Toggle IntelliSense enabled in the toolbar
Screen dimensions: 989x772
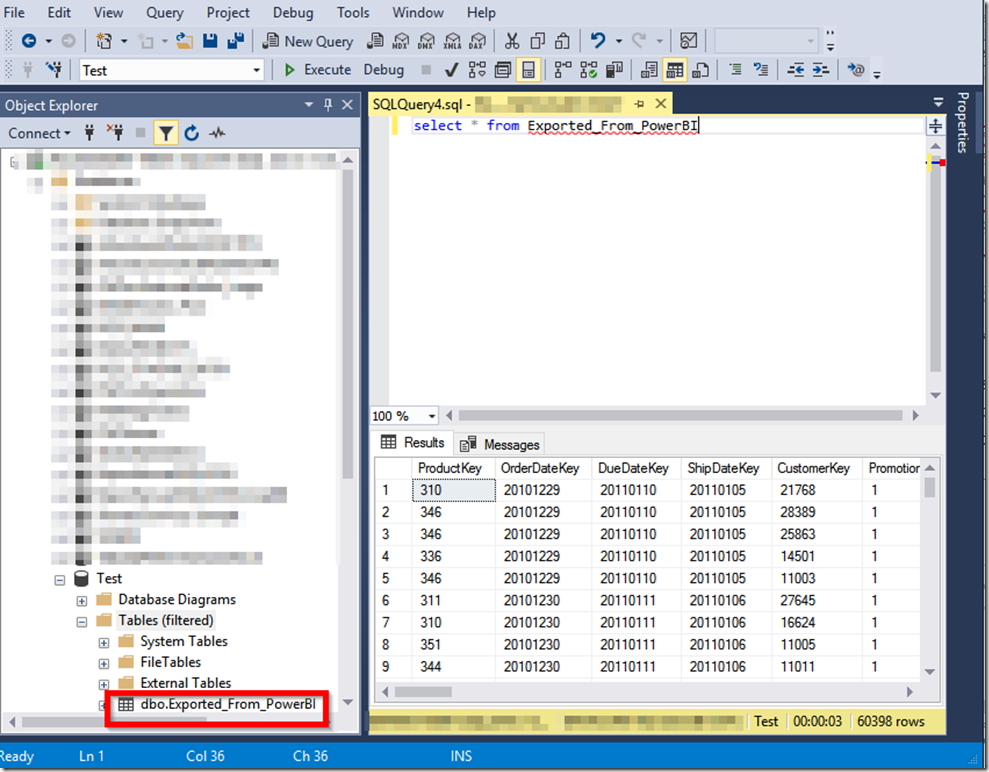tap(529, 69)
